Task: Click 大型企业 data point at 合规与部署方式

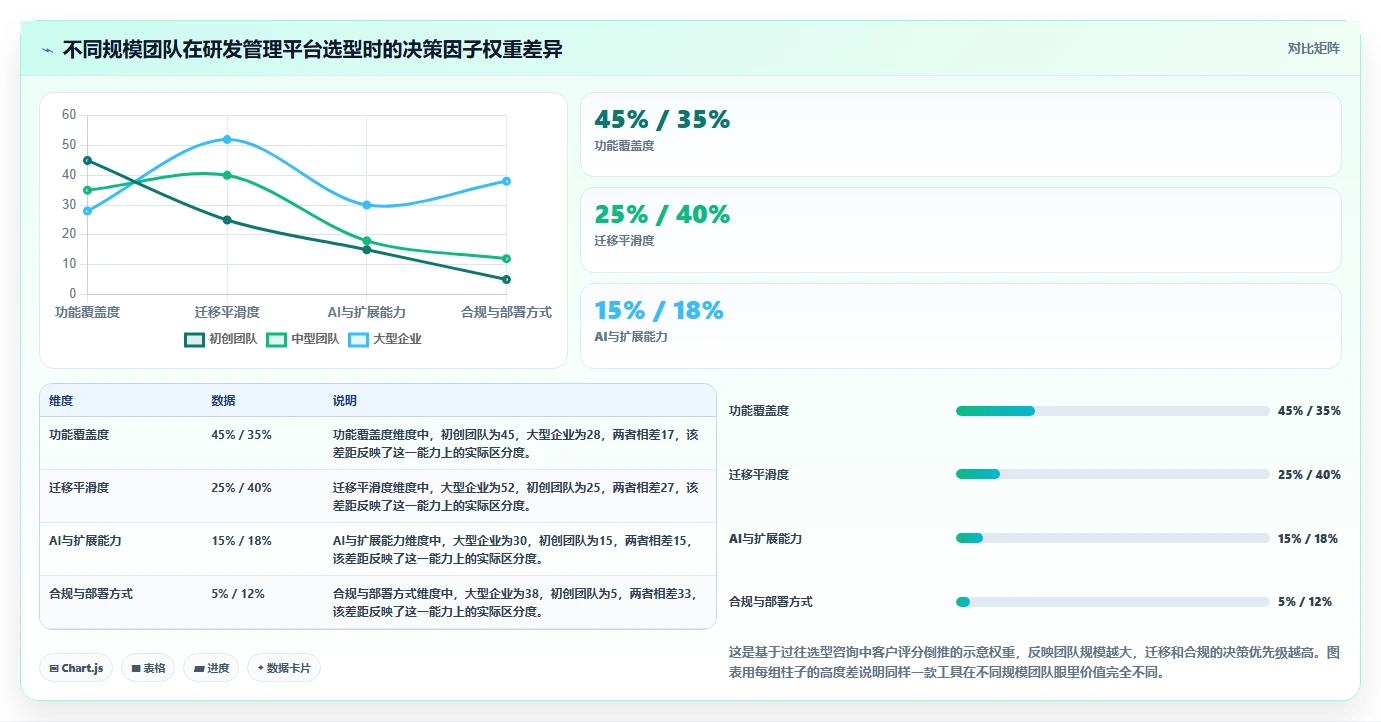Action: click(x=506, y=181)
